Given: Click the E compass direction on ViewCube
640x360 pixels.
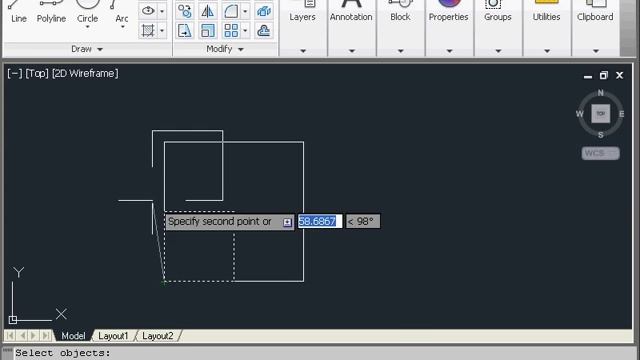Looking at the screenshot, I should point(621,114).
